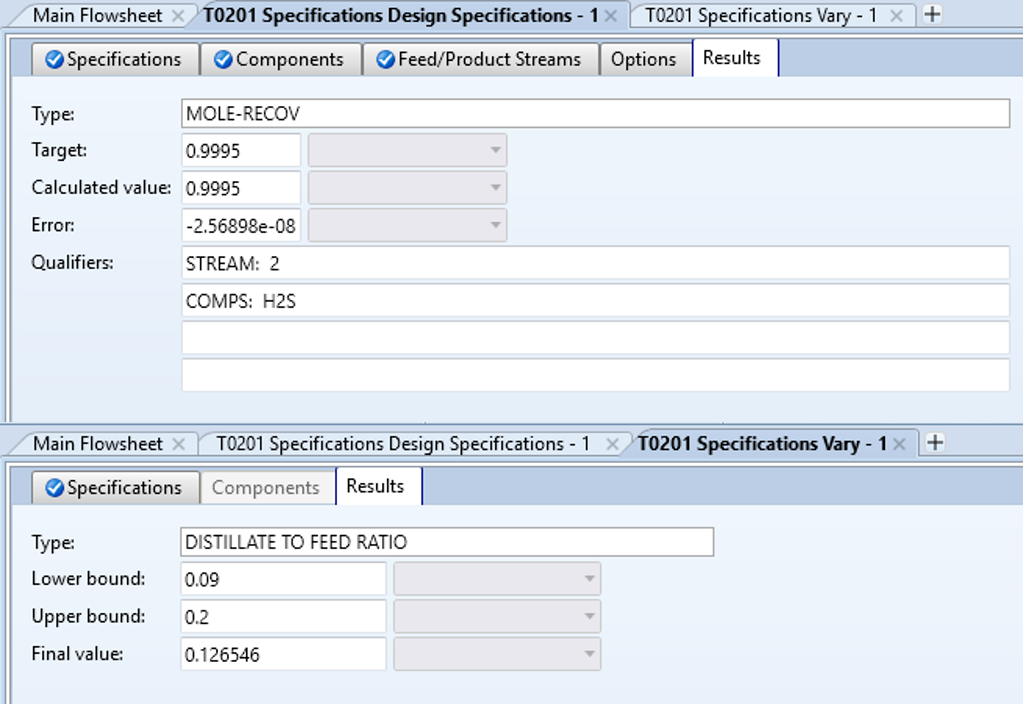The width and height of the screenshot is (1023, 704).
Task: Open new tab plus icon in lower panel
Action: click(x=935, y=442)
